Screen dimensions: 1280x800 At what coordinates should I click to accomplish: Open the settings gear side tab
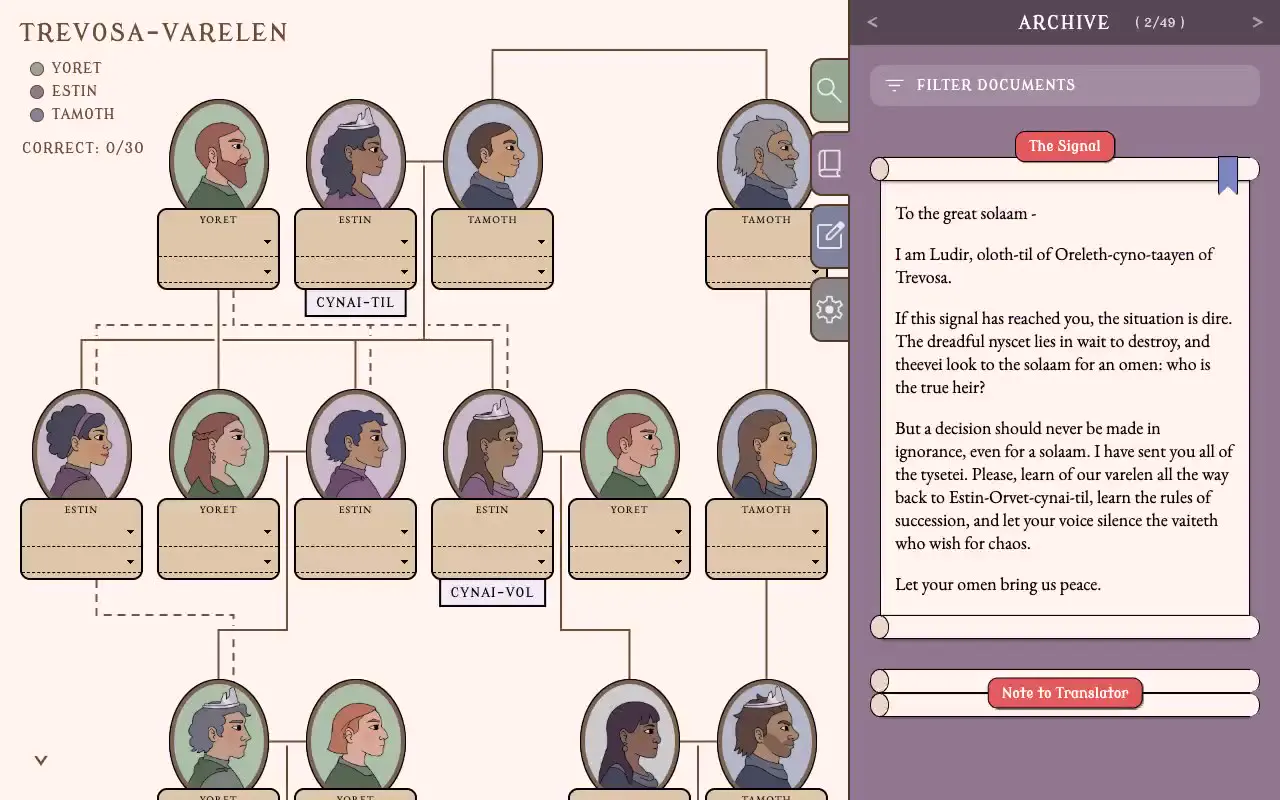coord(829,309)
